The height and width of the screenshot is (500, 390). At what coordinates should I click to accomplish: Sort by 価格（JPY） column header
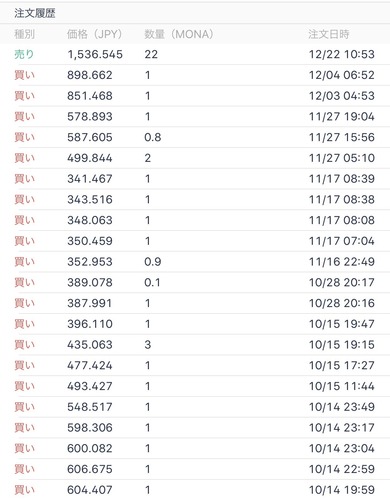[94, 34]
